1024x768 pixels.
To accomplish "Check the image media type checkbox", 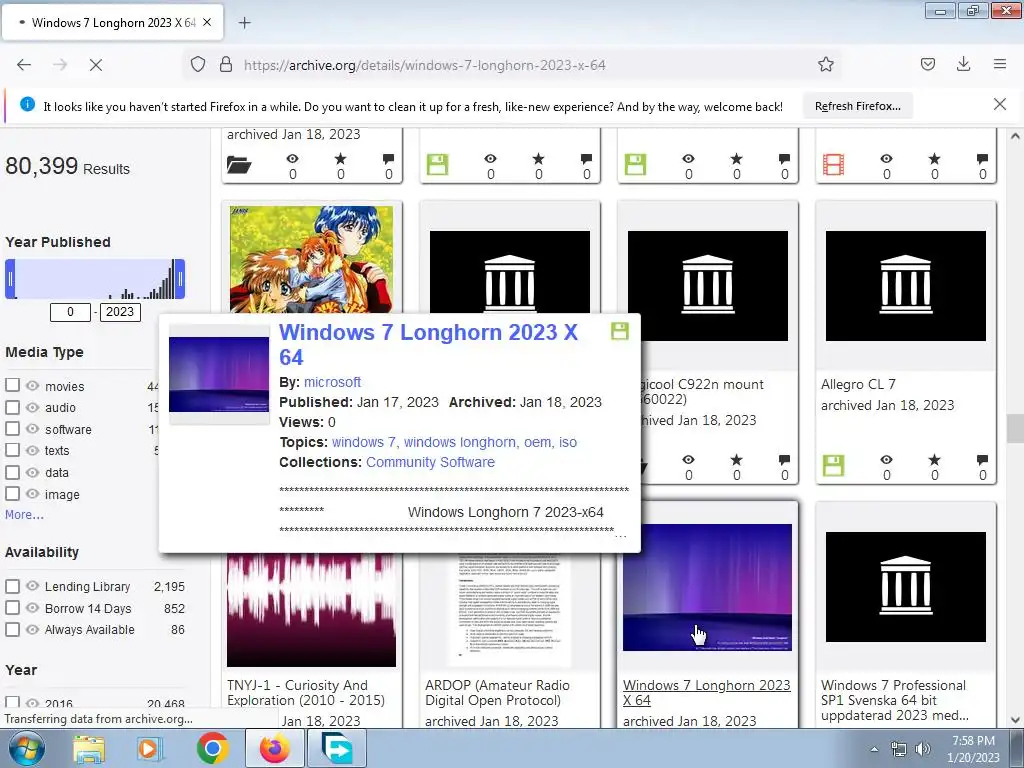I will click(x=12, y=494).
